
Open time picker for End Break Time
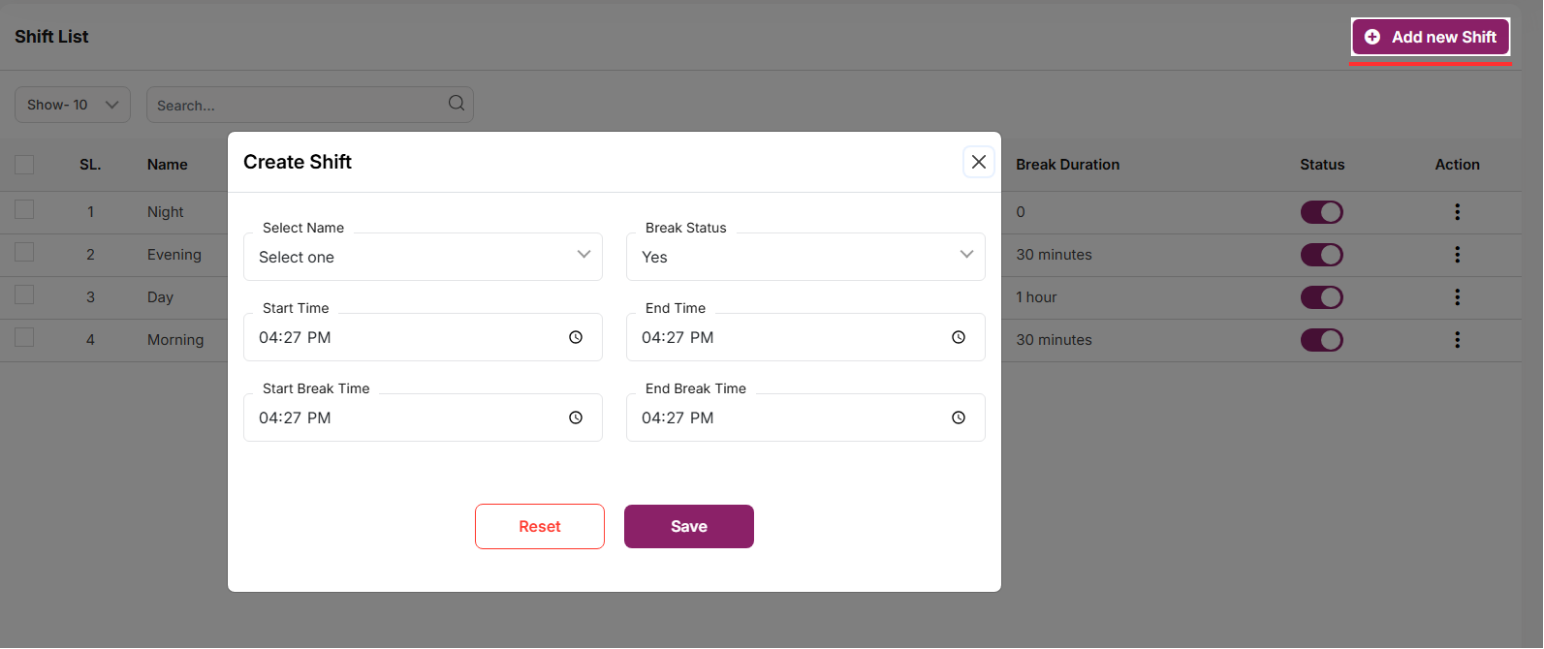point(958,418)
